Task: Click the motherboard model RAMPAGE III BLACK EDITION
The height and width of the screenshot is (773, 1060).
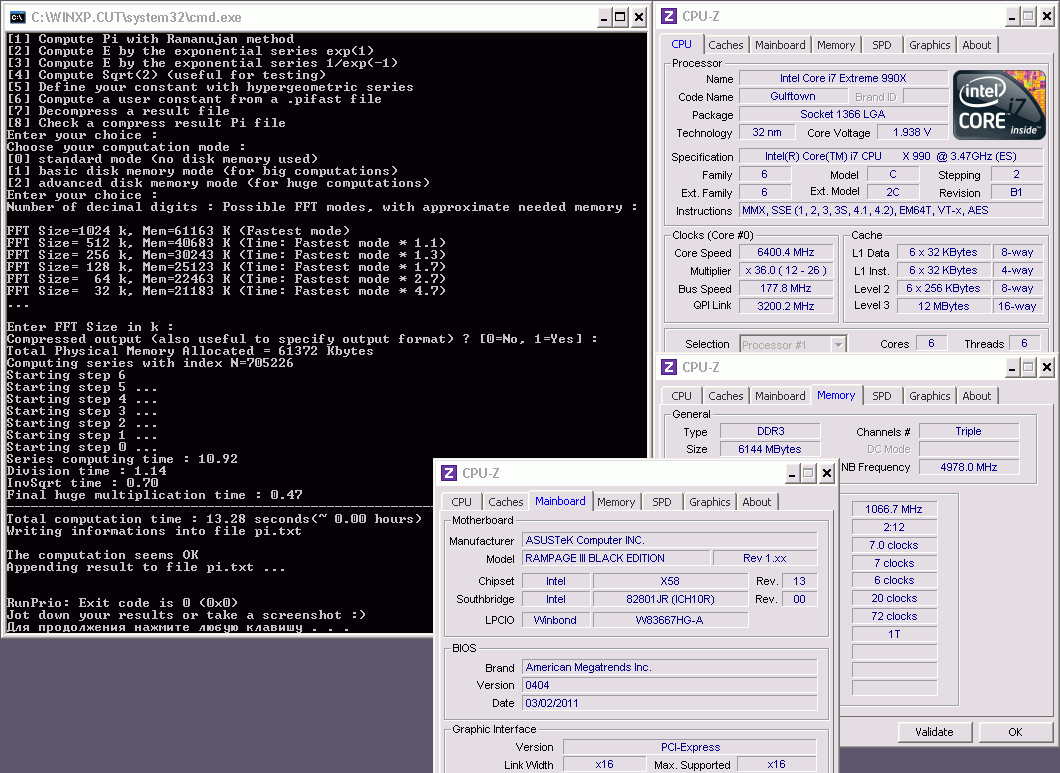Action: click(617, 558)
